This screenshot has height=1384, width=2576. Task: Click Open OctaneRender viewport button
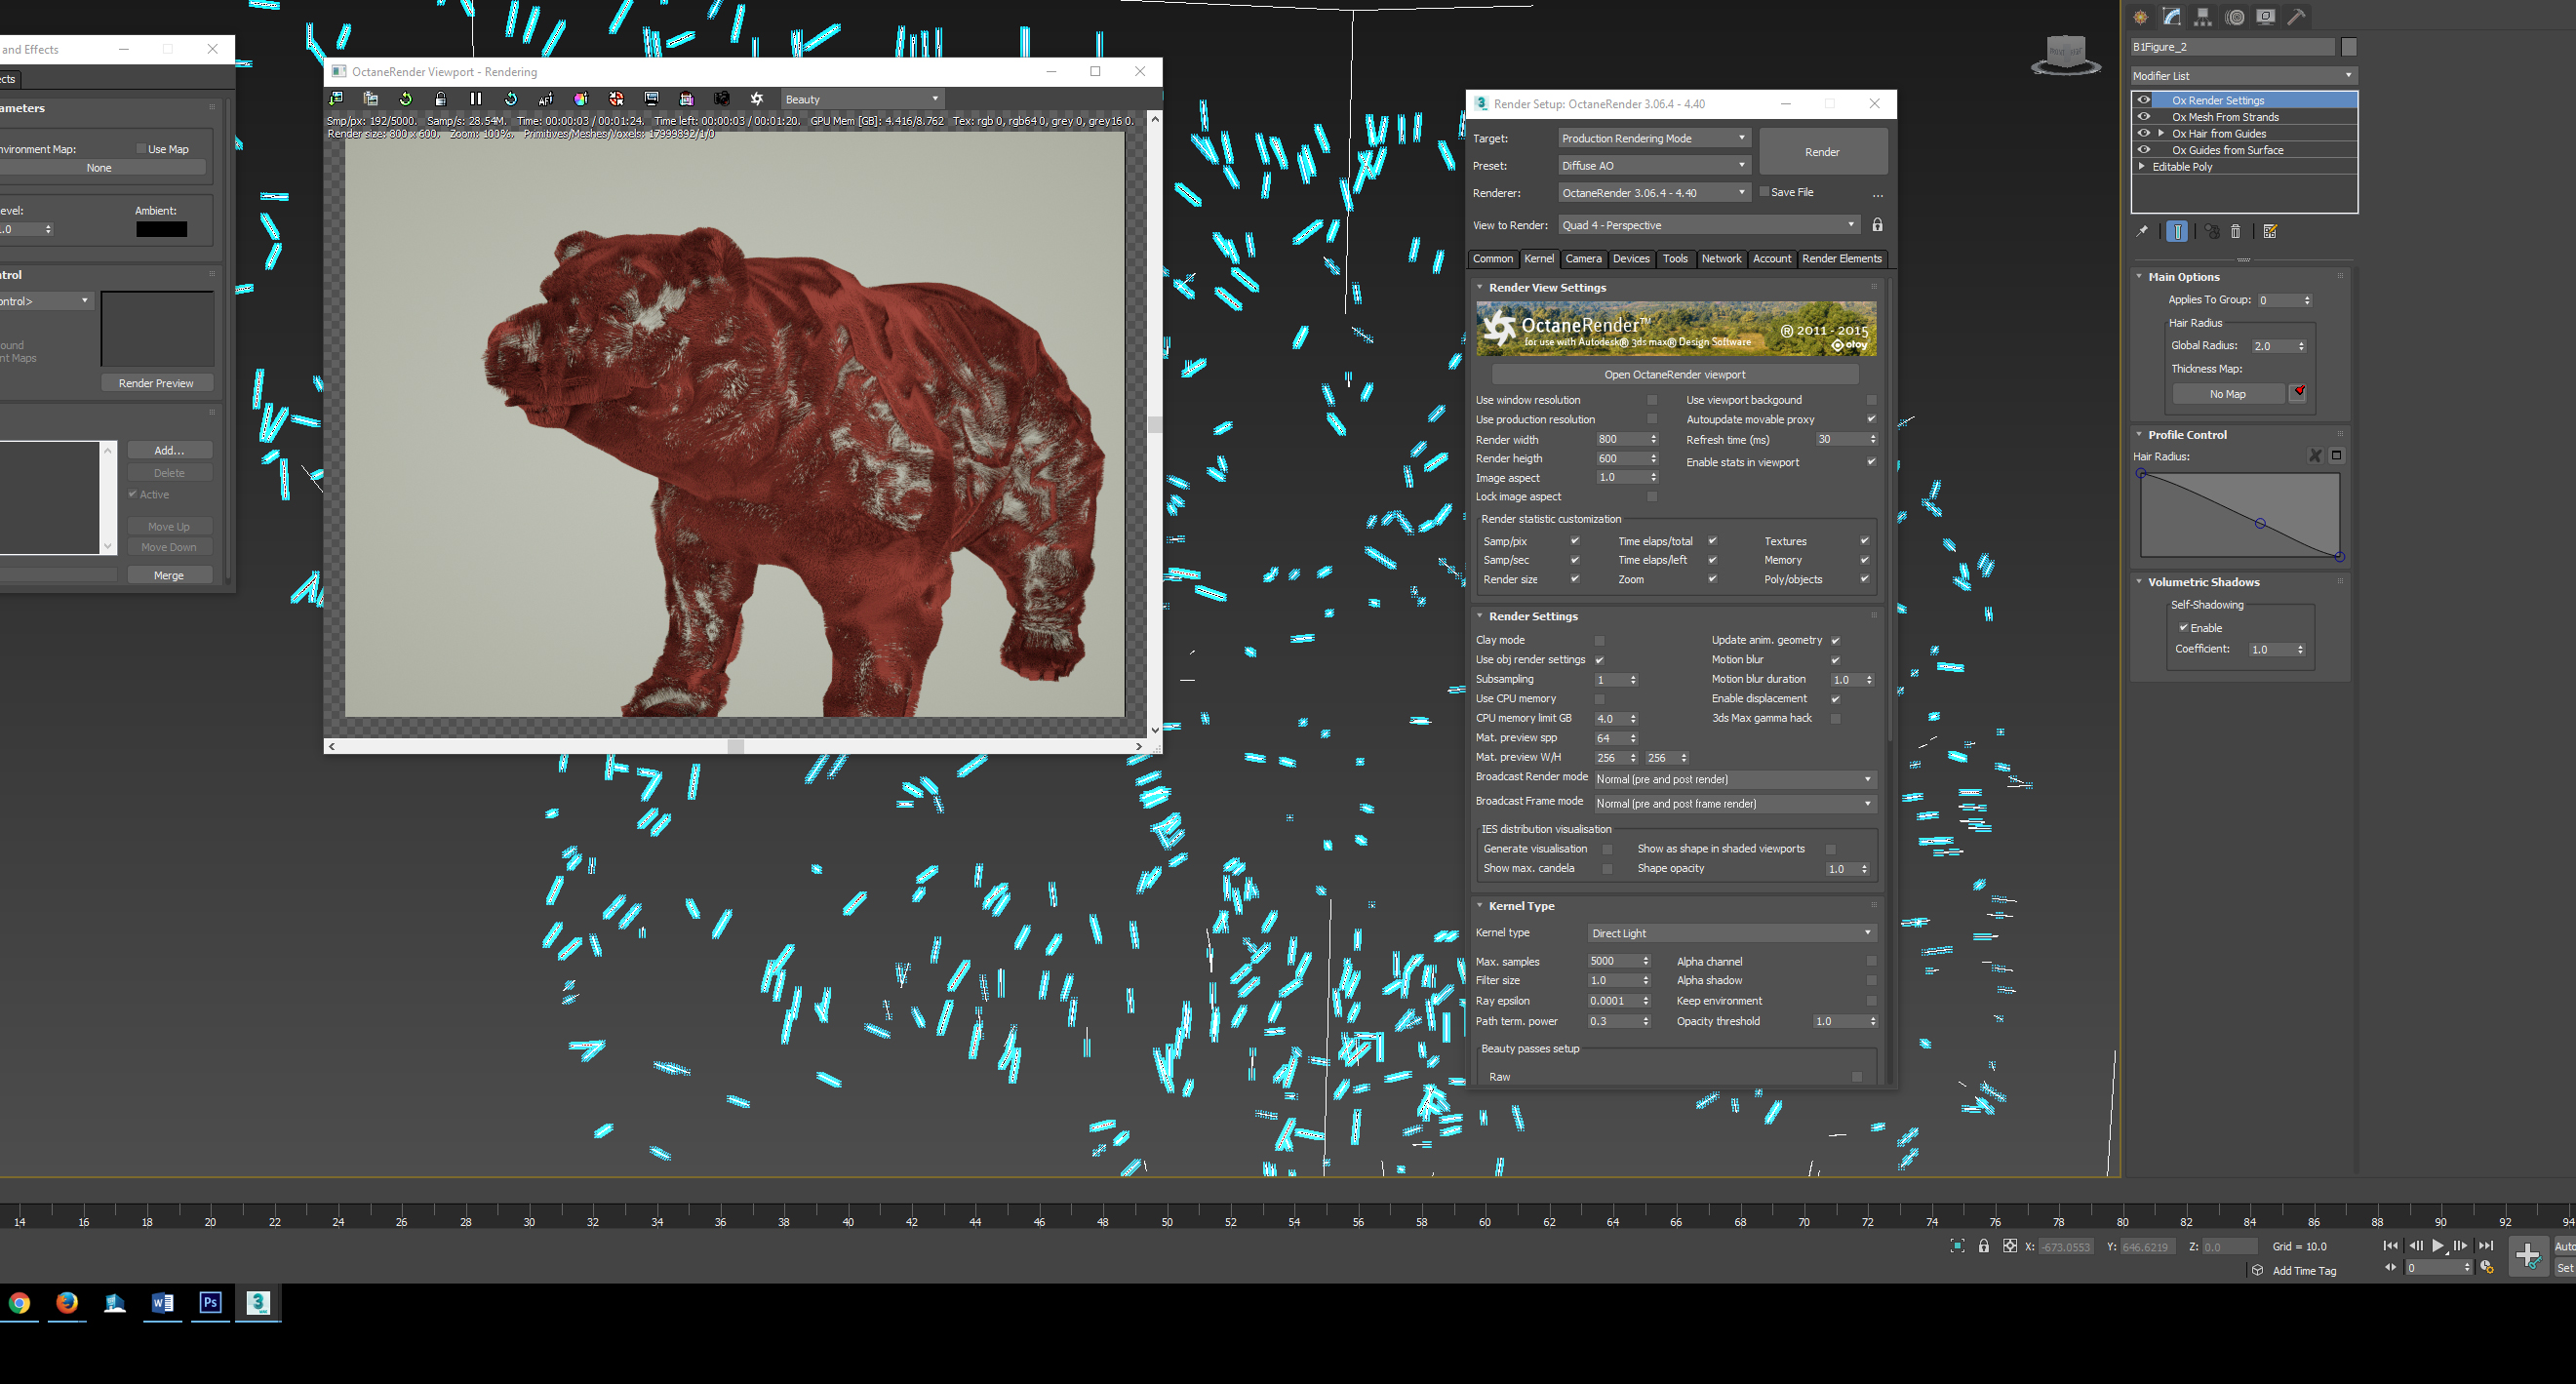pyautogui.click(x=1675, y=375)
